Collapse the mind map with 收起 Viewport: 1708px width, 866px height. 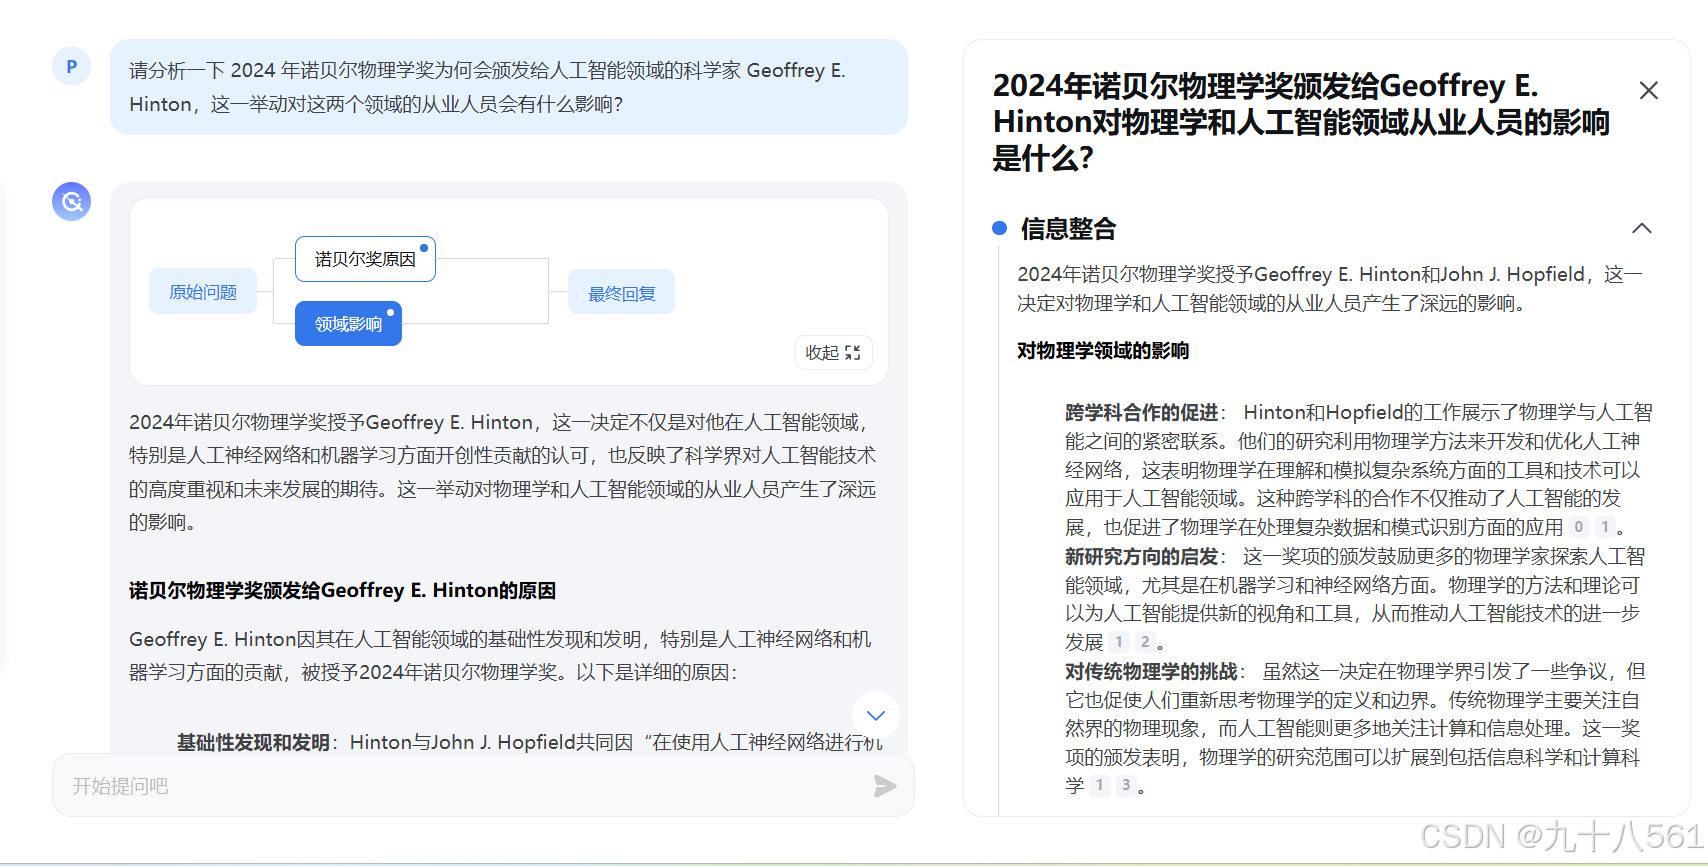pyautogui.click(x=833, y=353)
